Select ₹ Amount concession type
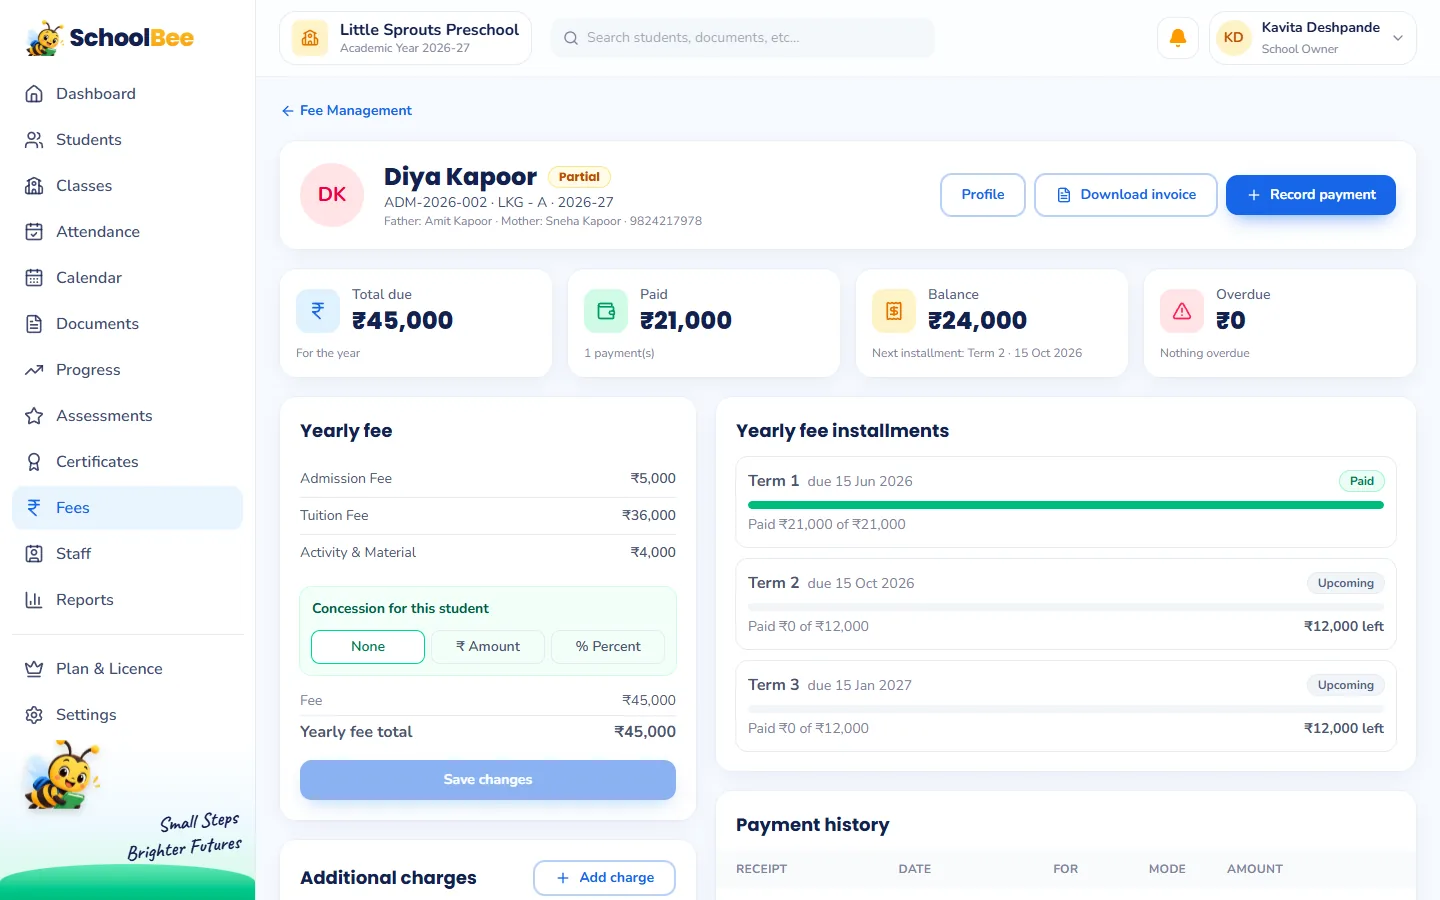The height and width of the screenshot is (900, 1440). pyautogui.click(x=488, y=647)
